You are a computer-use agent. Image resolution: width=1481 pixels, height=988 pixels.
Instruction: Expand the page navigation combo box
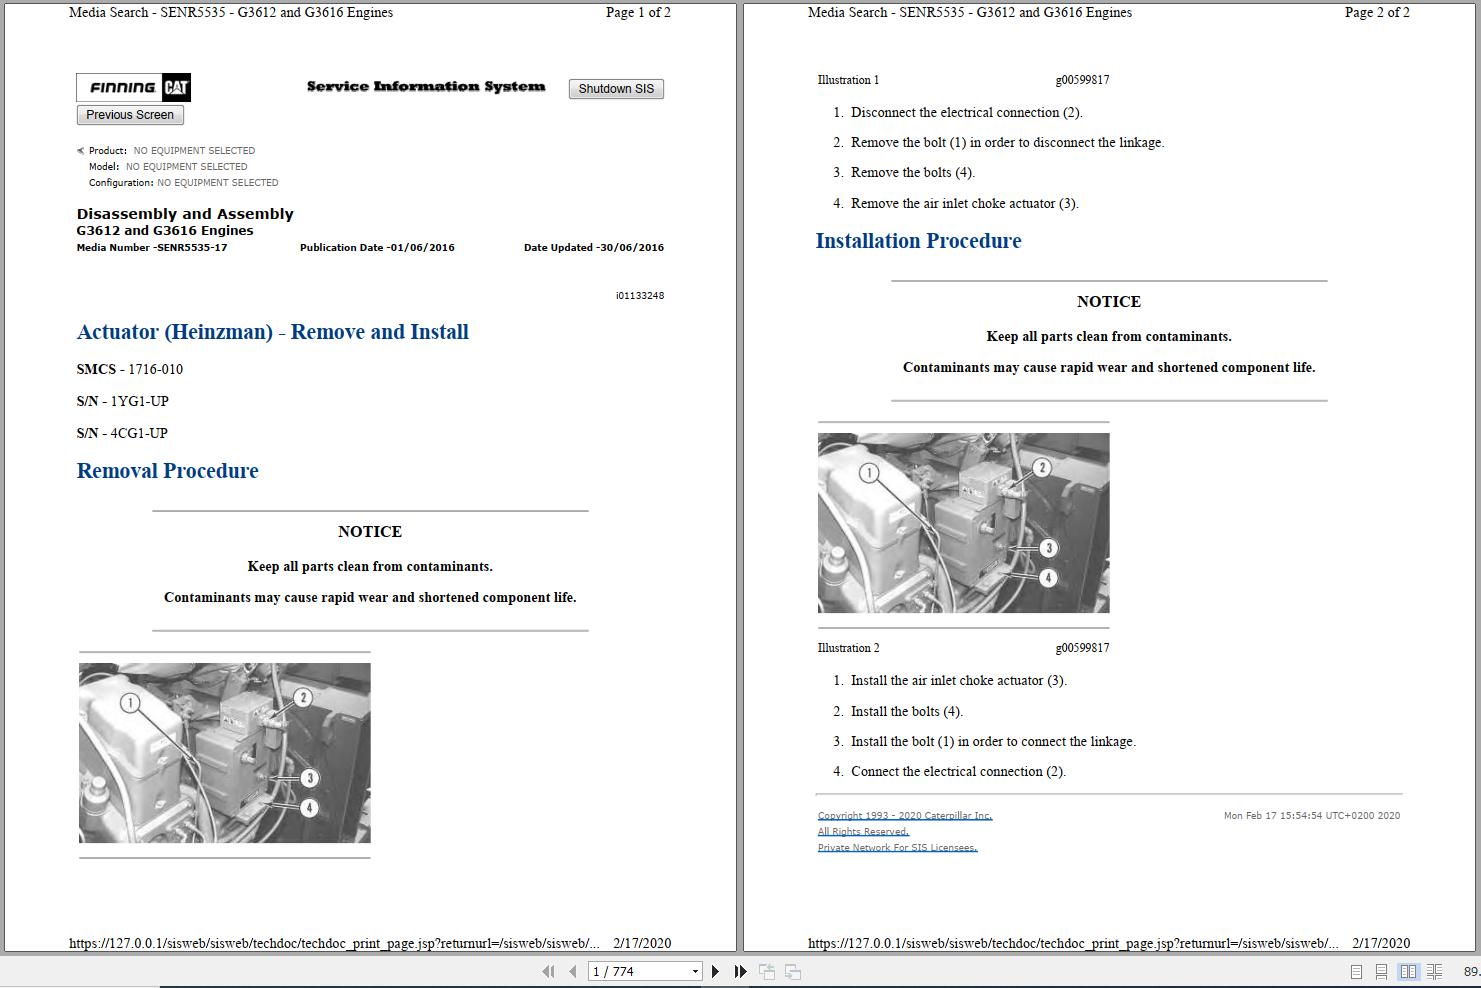[694, 971]
